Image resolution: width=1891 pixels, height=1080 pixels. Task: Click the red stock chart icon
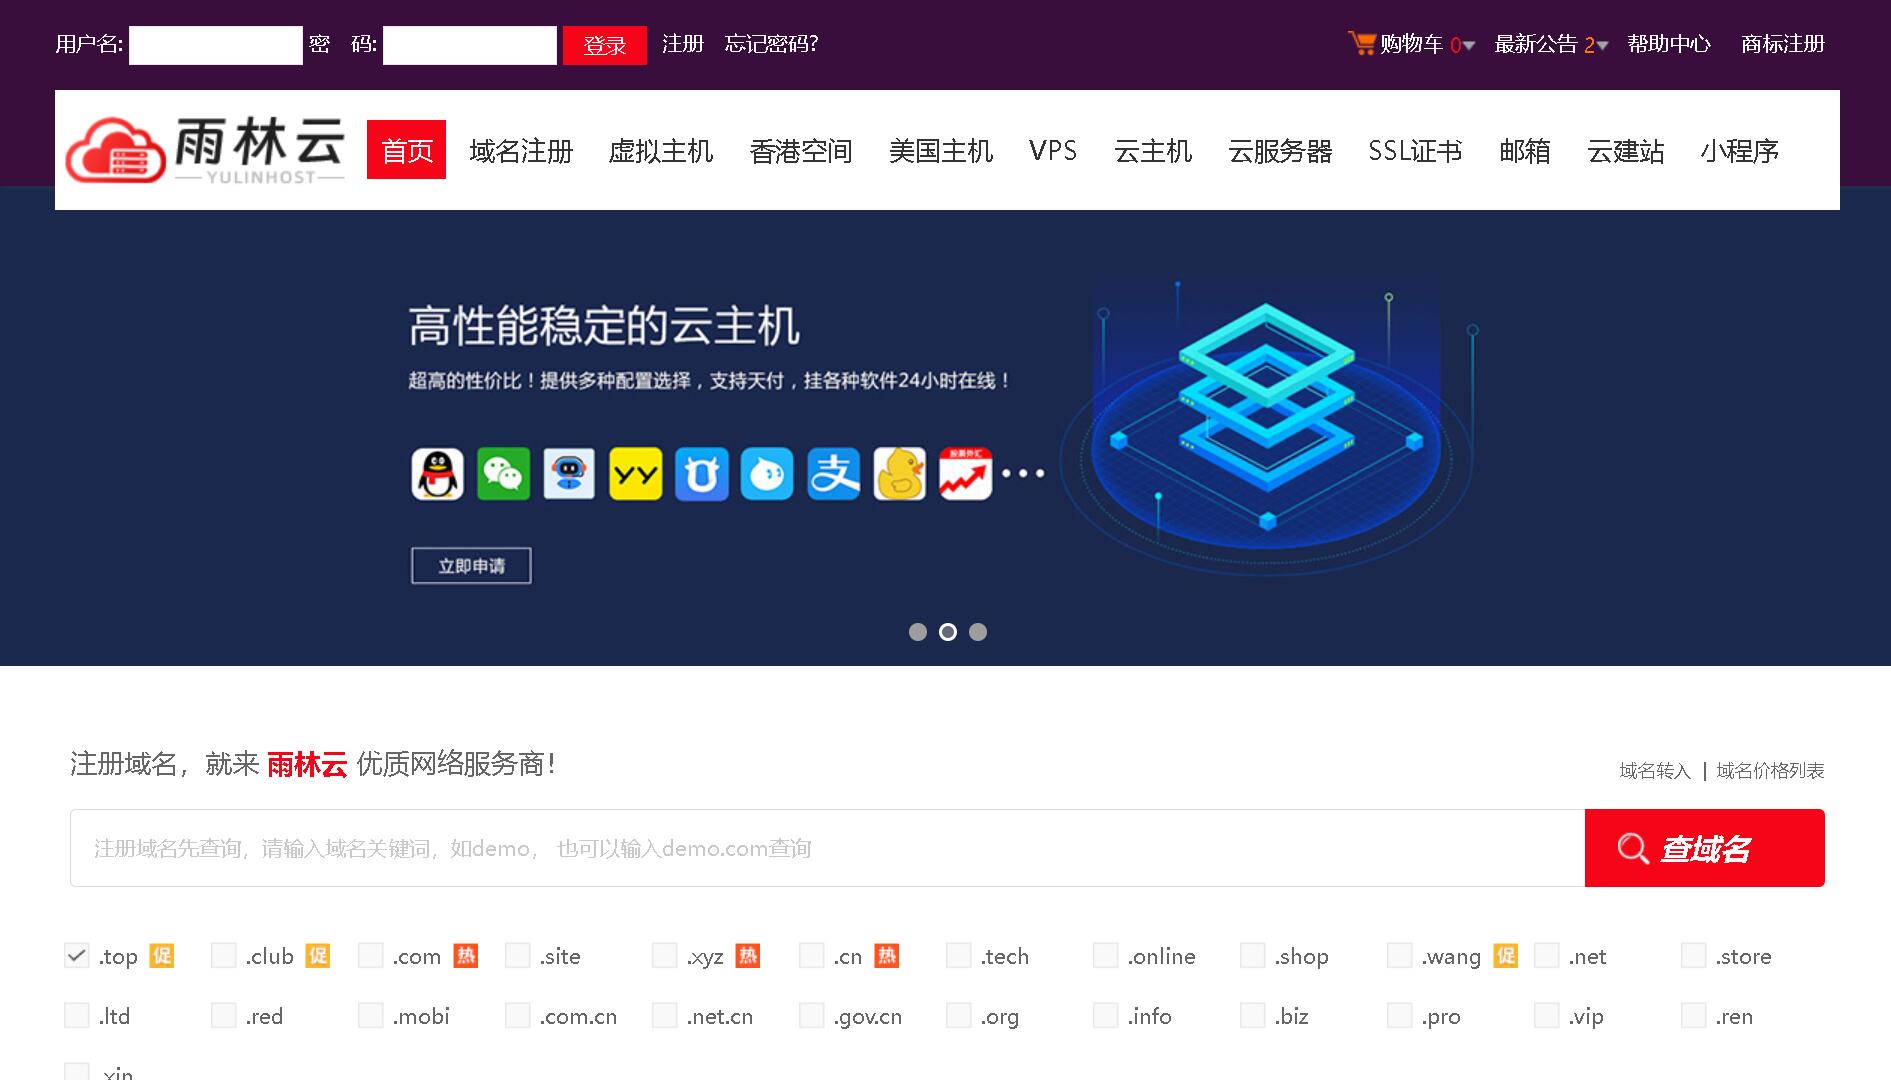965,474
